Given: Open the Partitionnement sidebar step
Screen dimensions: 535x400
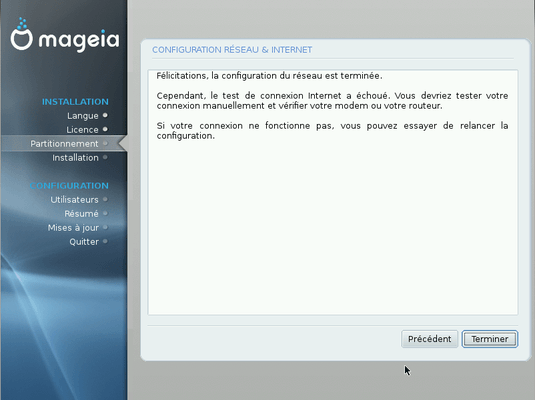Looking at the screenshot, I should click(x=64, y=144).
